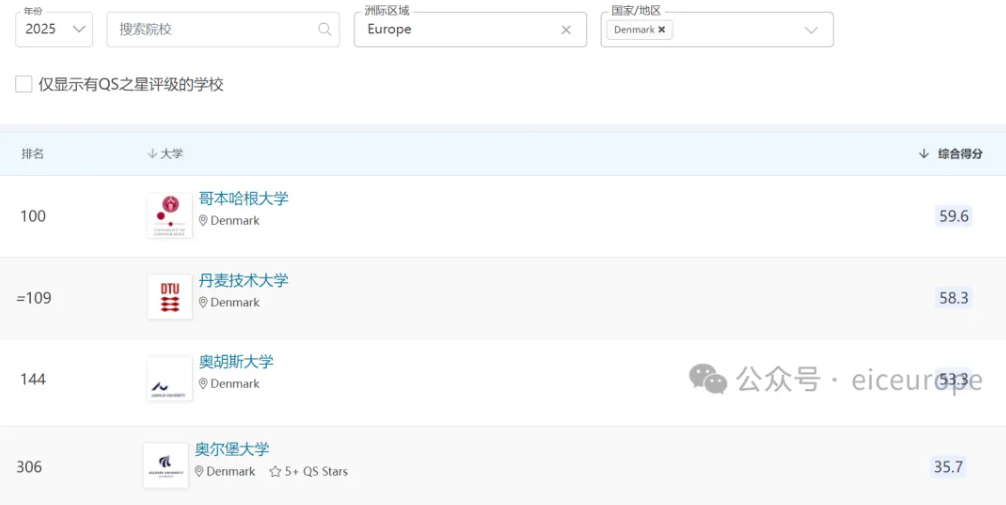The image size is (1006, 505).
Task: Click the University of Copenhagen logo
Action: [x=169, y=216]
